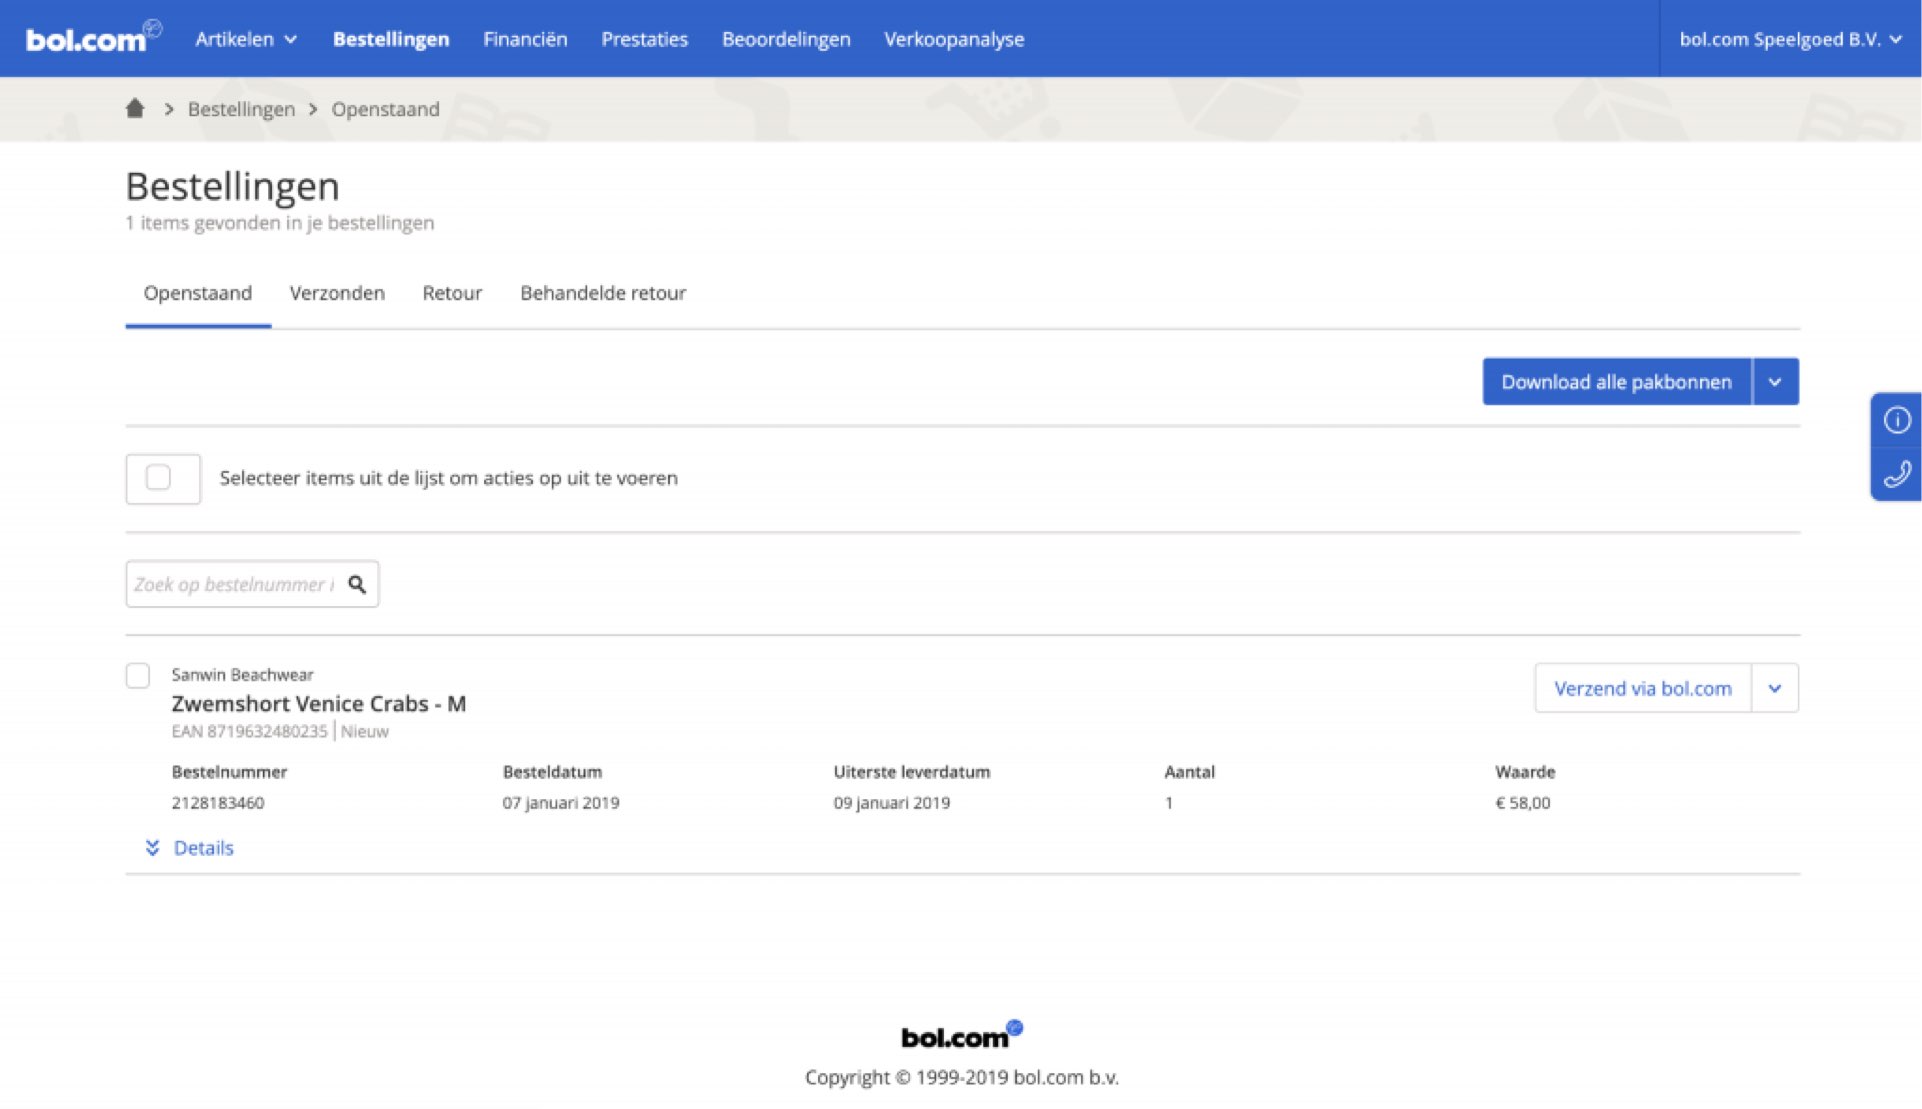
Task: Focus the bestelnummer search field
Action: [x=233, y=584]
